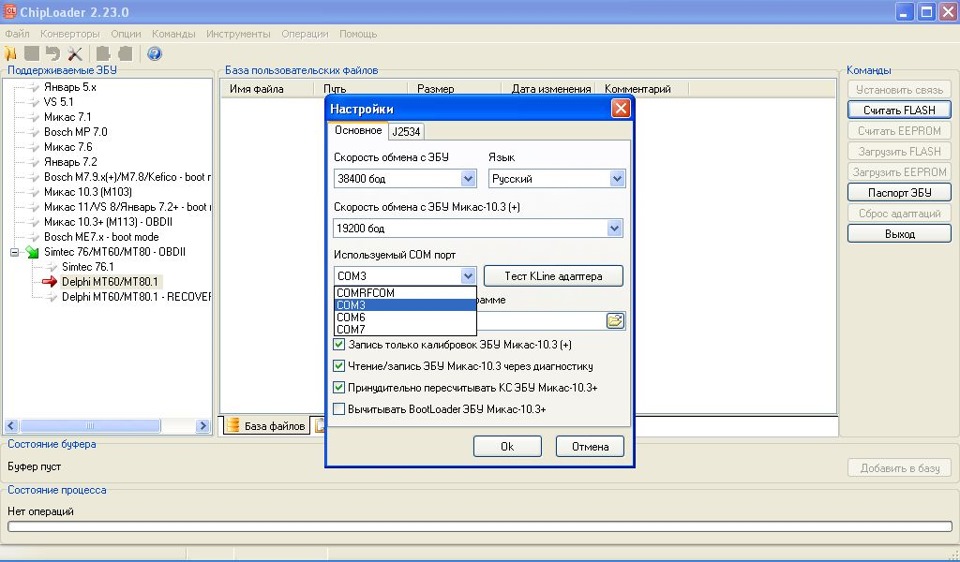Open a firmware file via folder toolbar icon
Viewport: 960px width, 562px height.
click(10, 54)
